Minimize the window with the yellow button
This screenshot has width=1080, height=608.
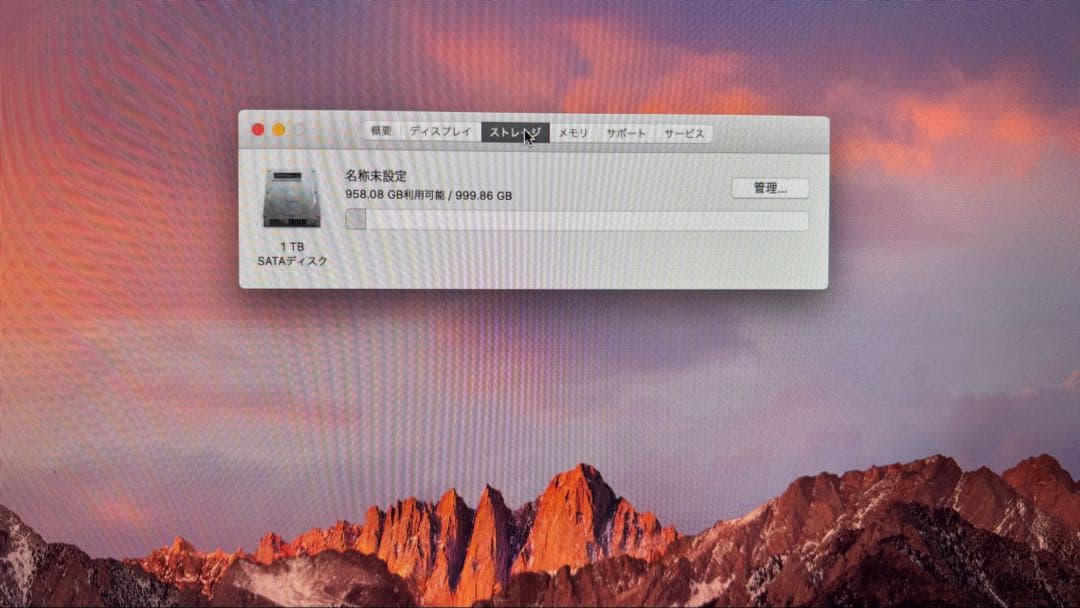[276, 129]
